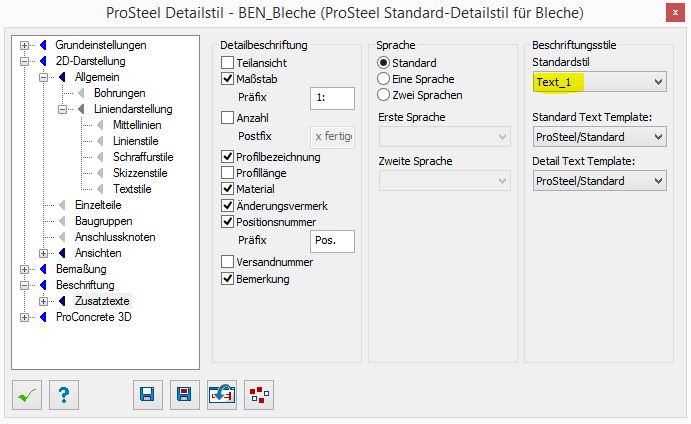
Task: Collapse the 2D-Darstellung tree node
Action: click(x=24, y=61)
